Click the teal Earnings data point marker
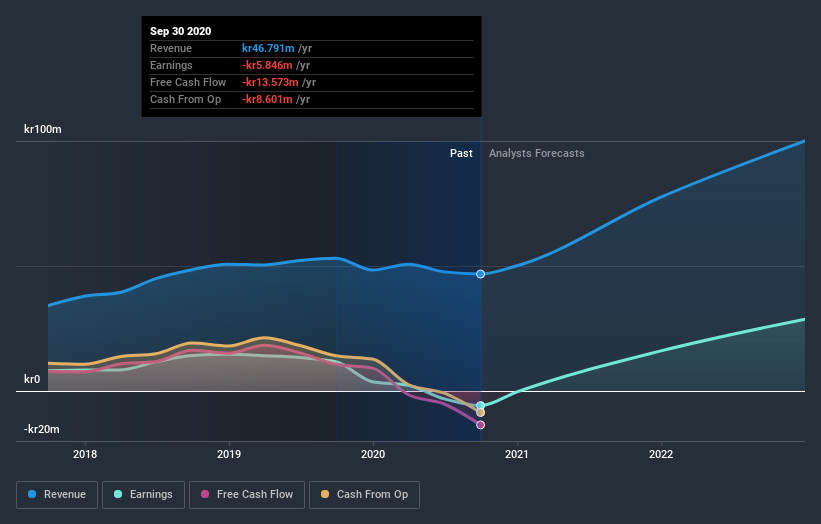Screen dimensions: 821x524 pos(481,406)
